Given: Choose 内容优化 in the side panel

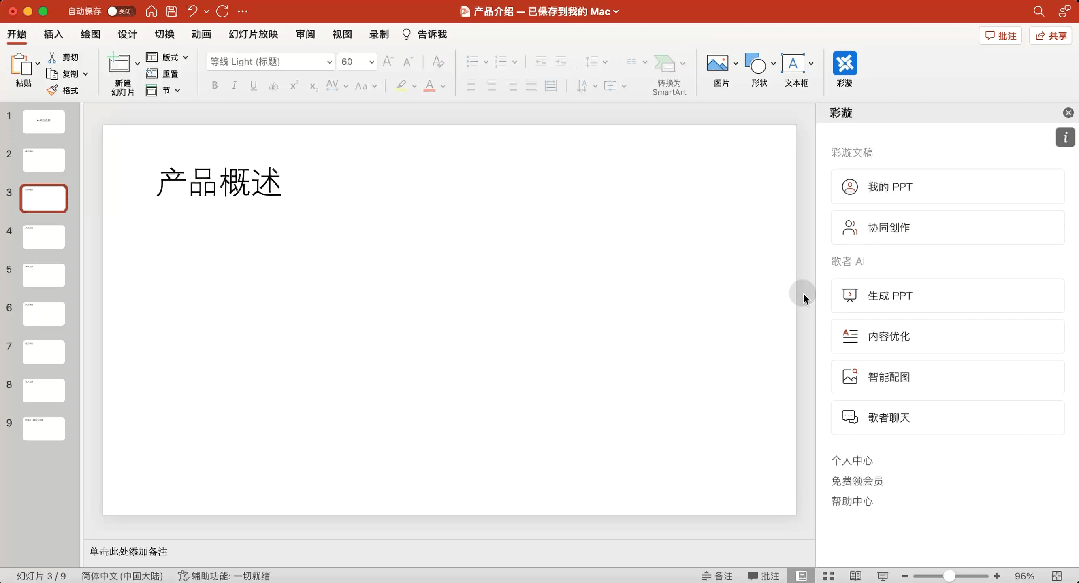Looking at the screenshot, I should pyautogui.click(x=948, y=336).
